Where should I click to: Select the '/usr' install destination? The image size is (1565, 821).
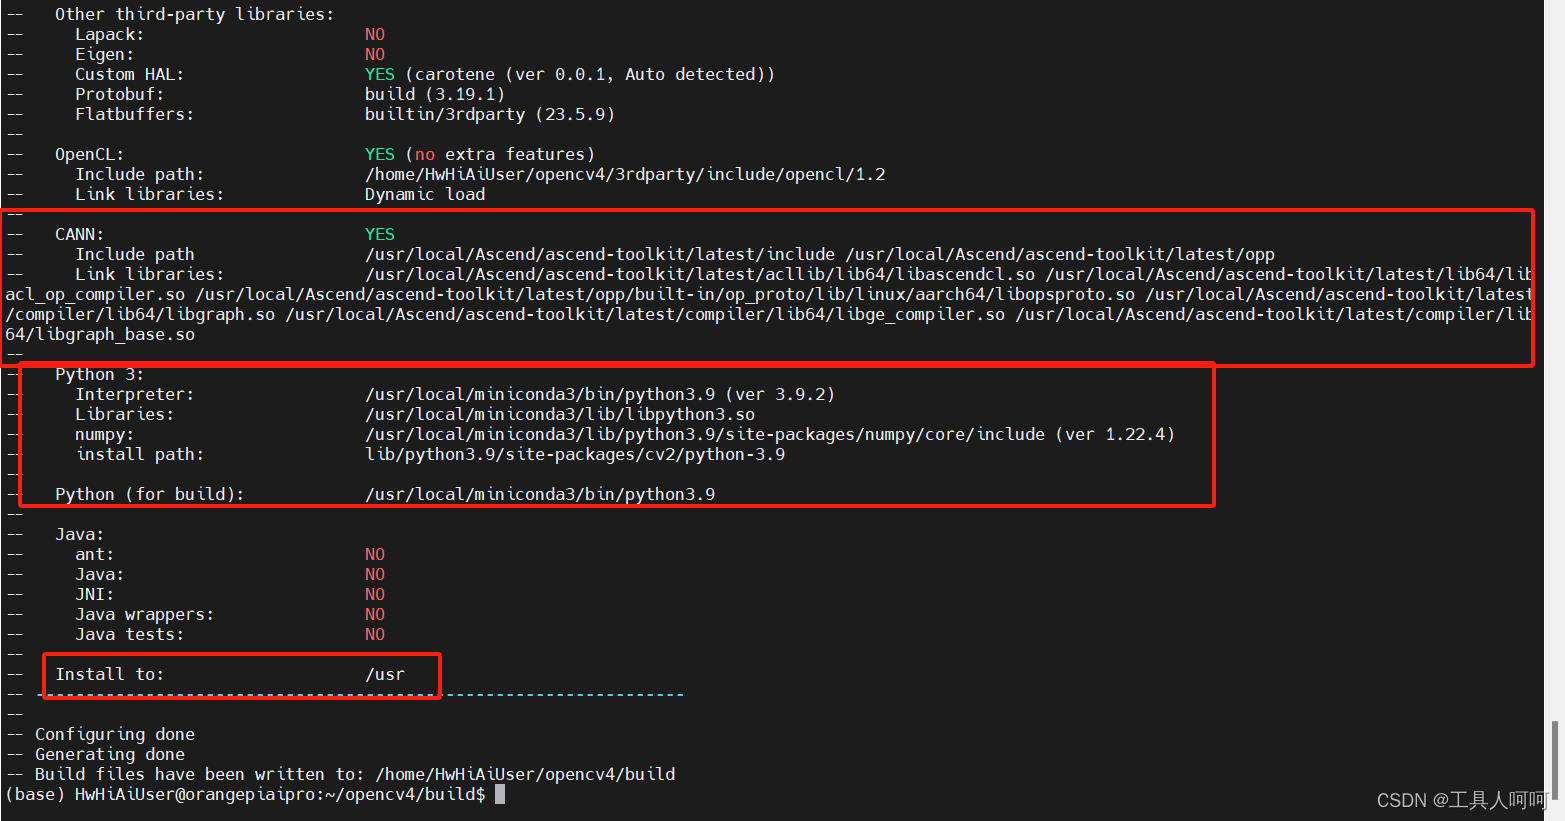point(385,674)
